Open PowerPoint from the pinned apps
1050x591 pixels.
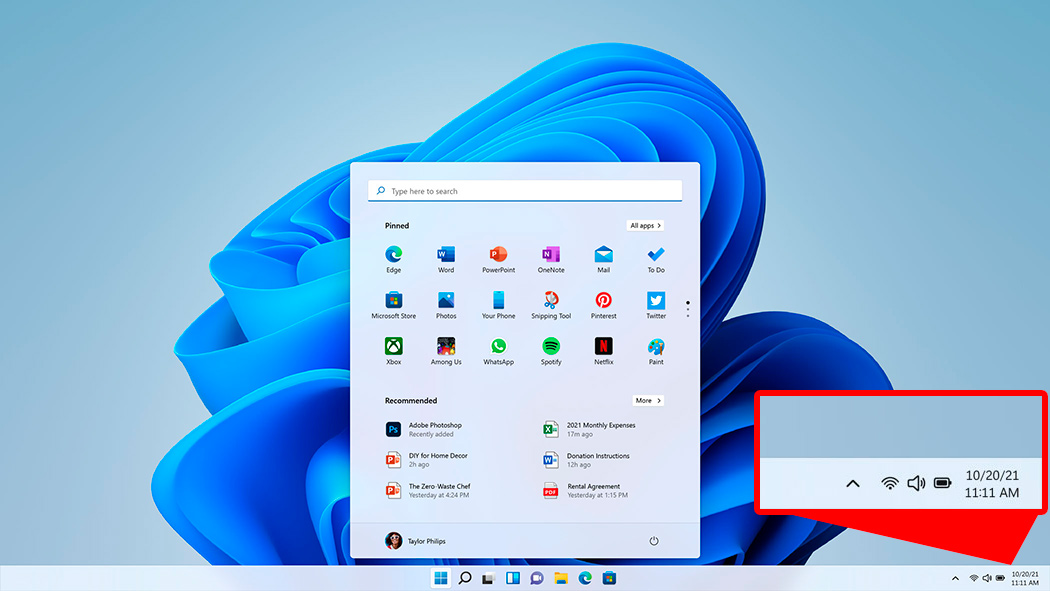pyautogui.click(x=498, y=259)
